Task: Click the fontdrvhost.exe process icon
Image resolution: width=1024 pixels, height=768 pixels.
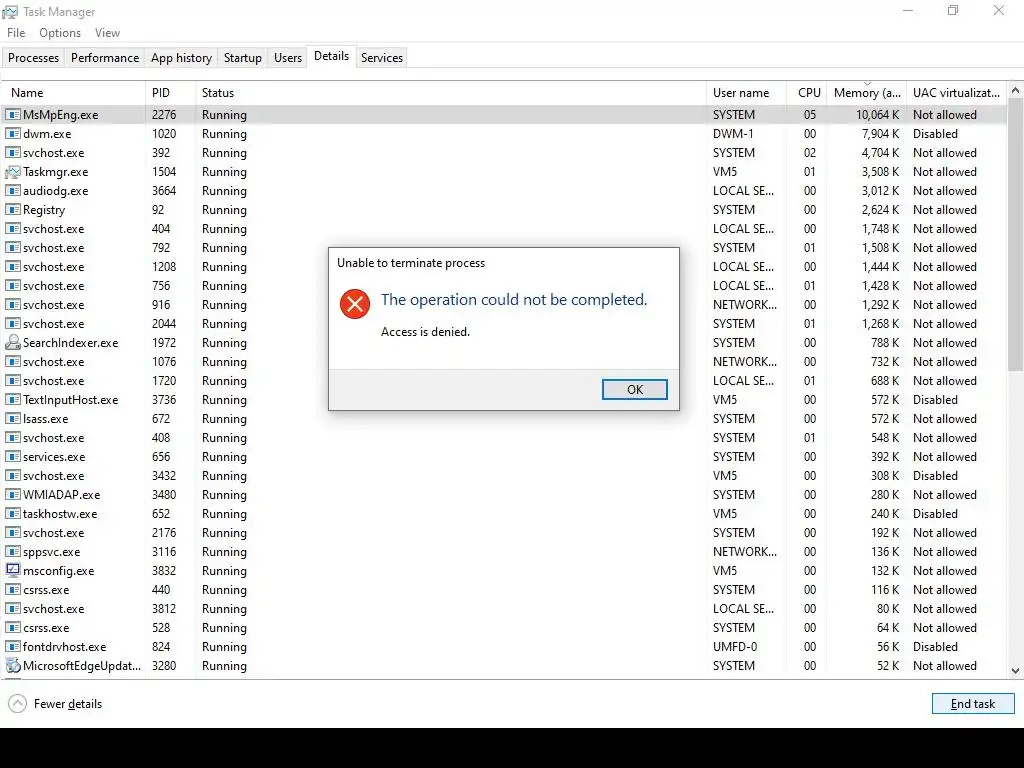Action: pos(12,647)
